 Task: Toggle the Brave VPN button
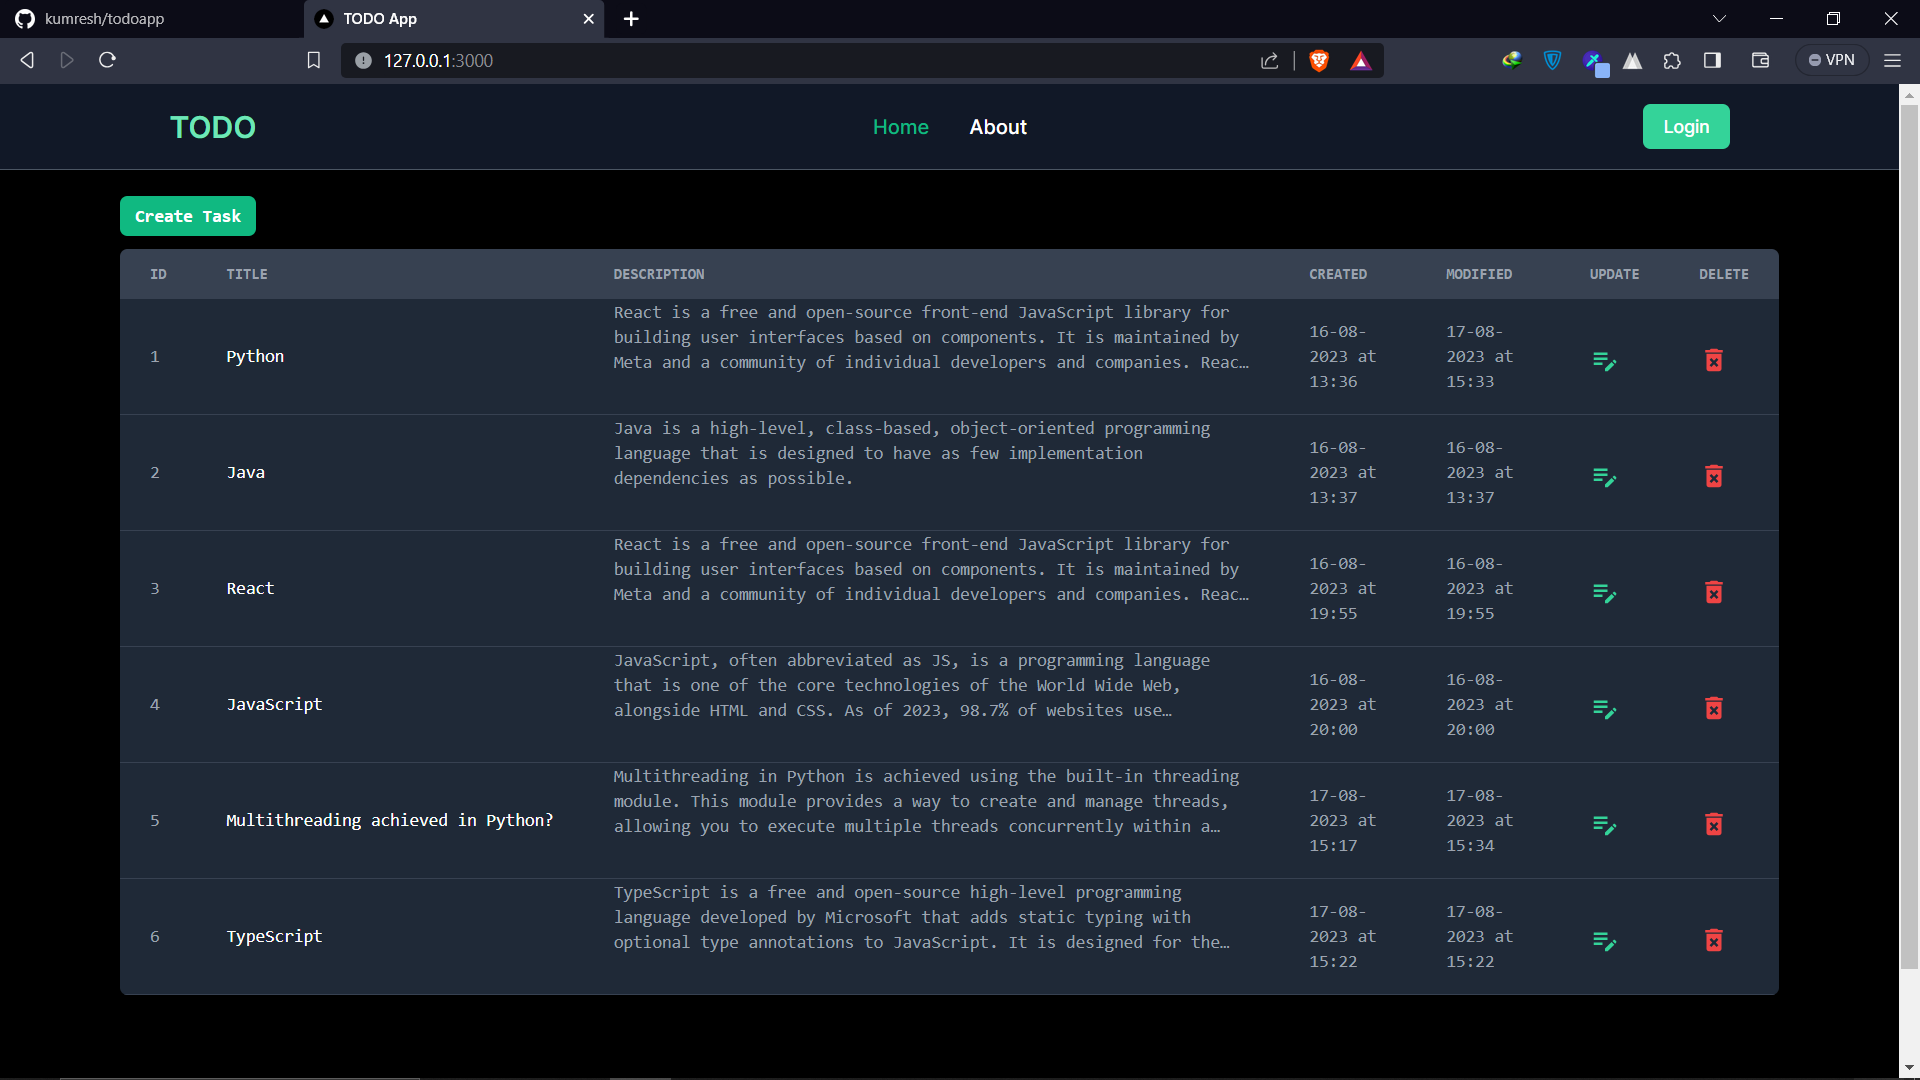[x=1832, y=61]
